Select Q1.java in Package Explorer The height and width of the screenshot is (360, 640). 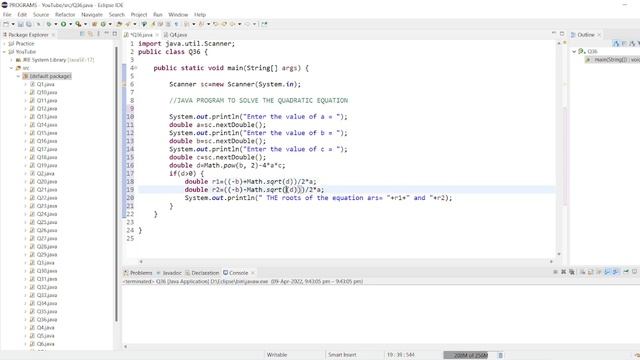tap(45, 84)
